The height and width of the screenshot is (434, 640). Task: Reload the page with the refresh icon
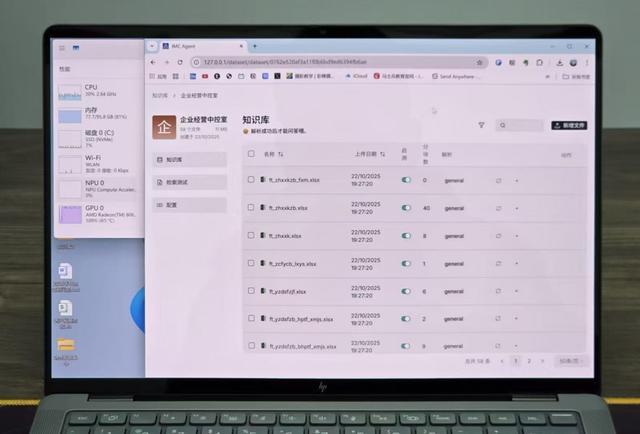click(180, 62)
